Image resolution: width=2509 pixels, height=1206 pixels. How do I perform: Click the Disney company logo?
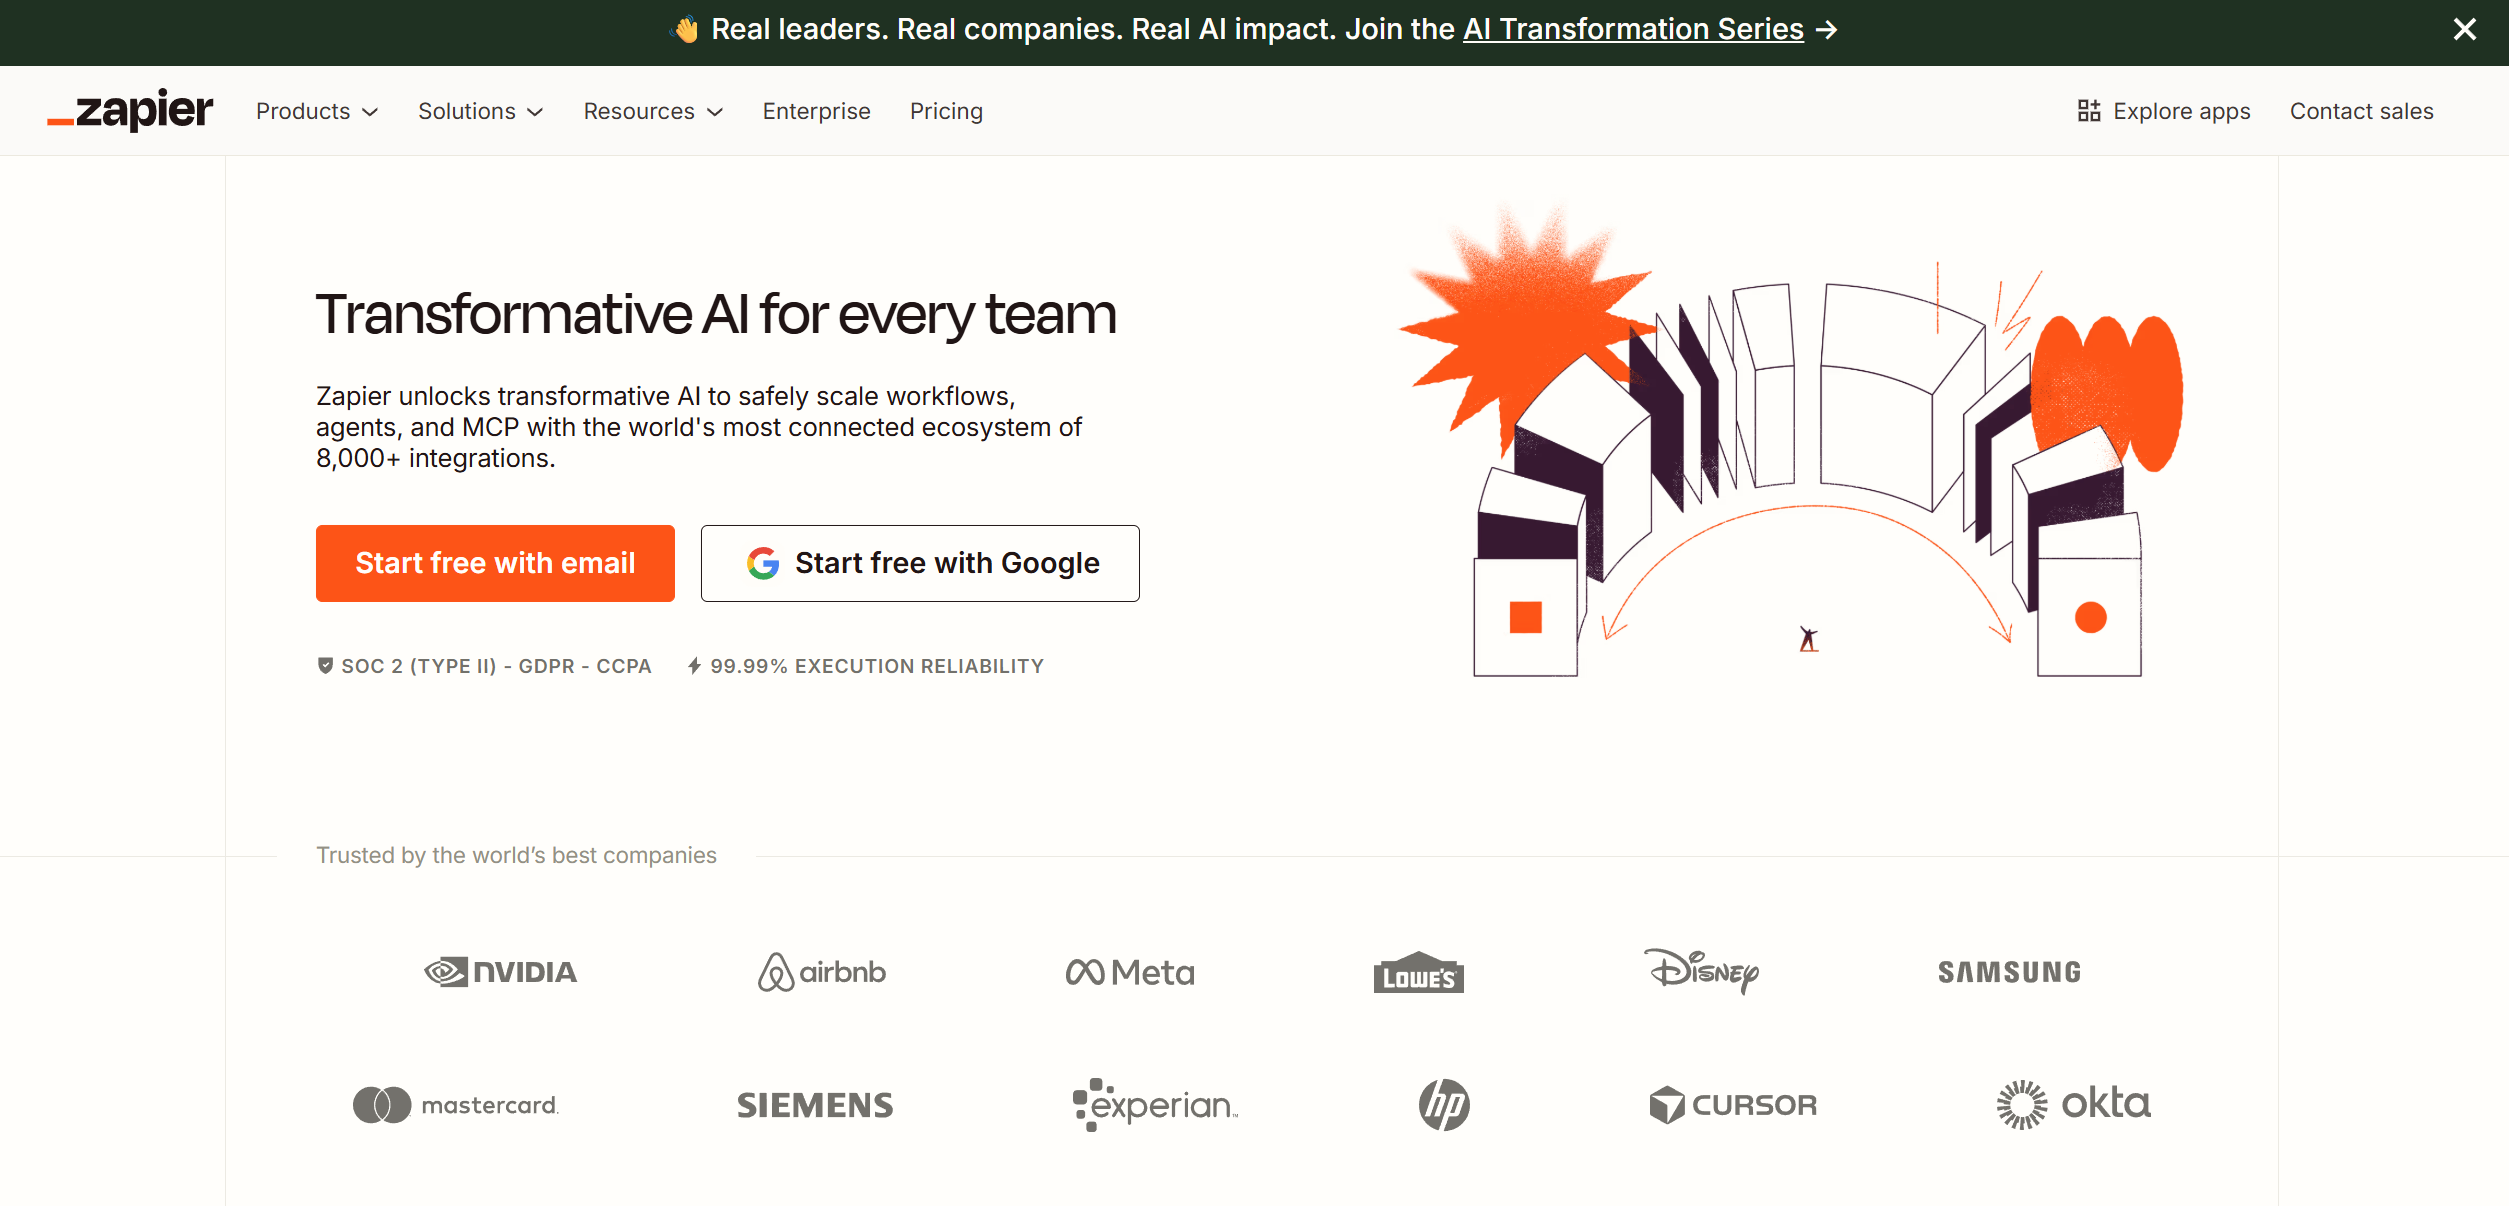click(1703, 971)
